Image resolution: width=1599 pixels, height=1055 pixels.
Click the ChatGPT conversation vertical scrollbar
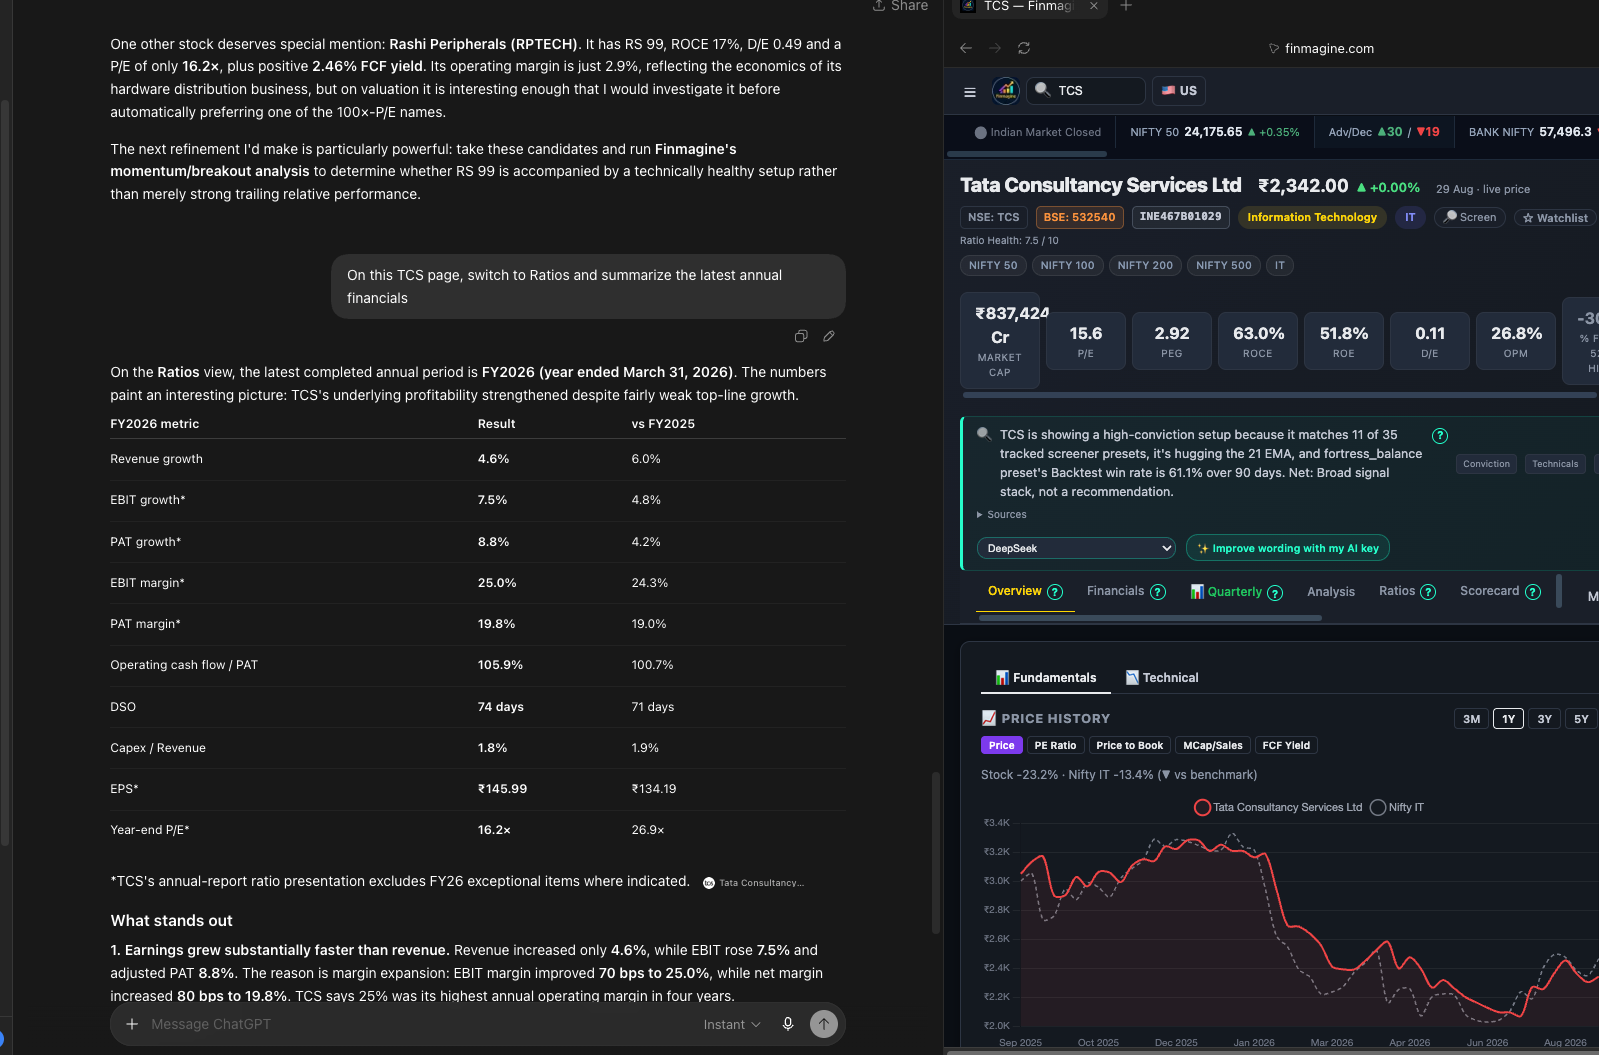pos(936,853)
